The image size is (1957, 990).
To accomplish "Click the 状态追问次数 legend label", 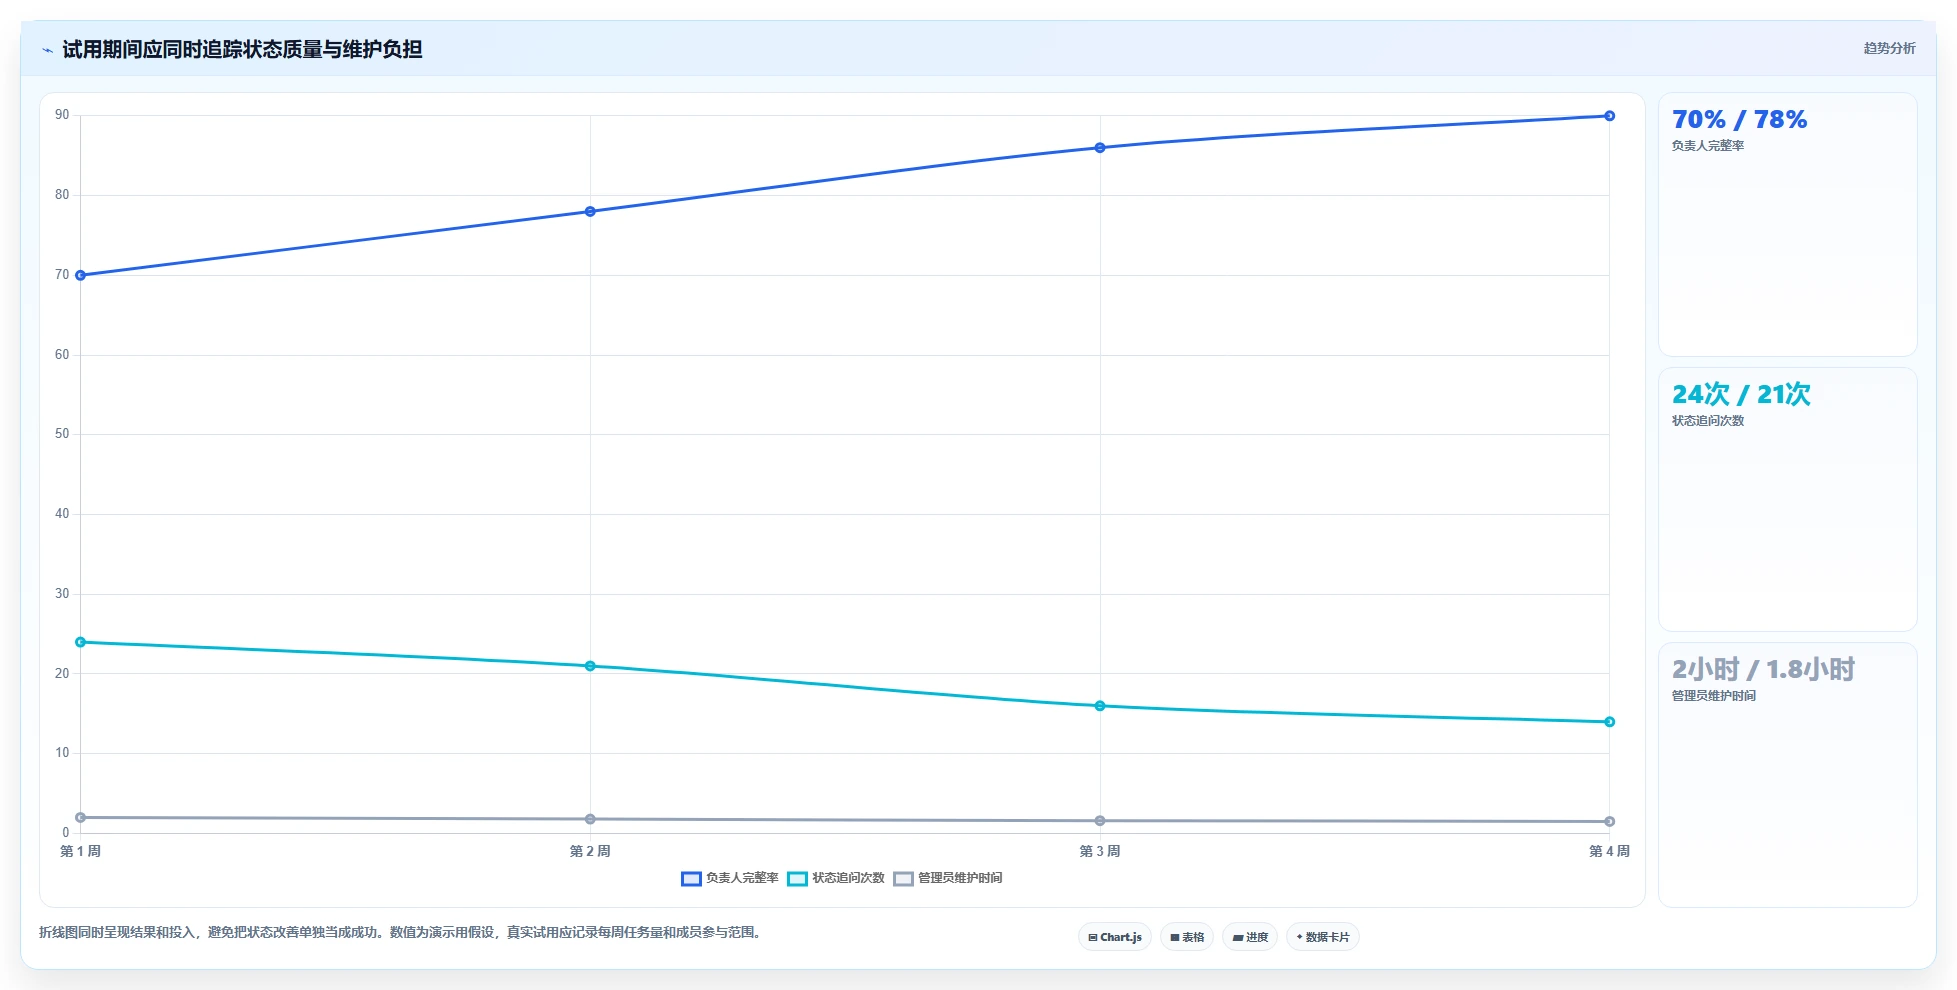I will [848, 878].
